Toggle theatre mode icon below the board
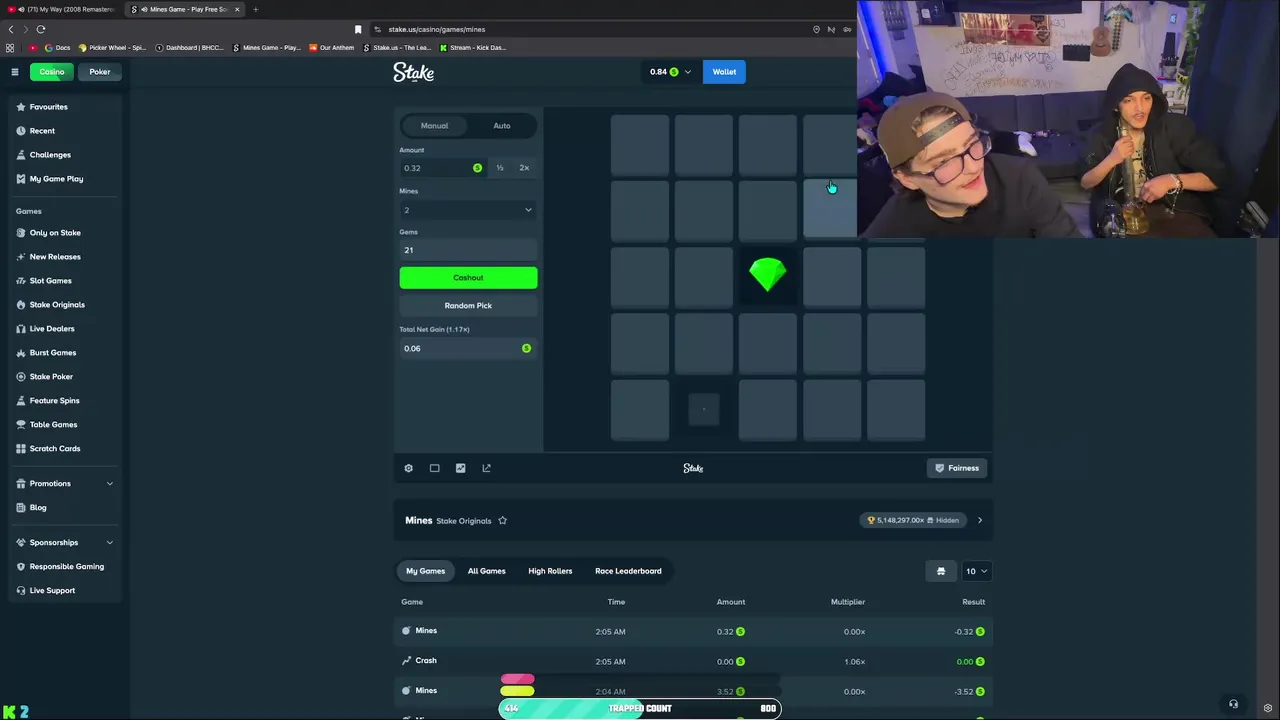The image size is (1280, 720). point(434,468)
